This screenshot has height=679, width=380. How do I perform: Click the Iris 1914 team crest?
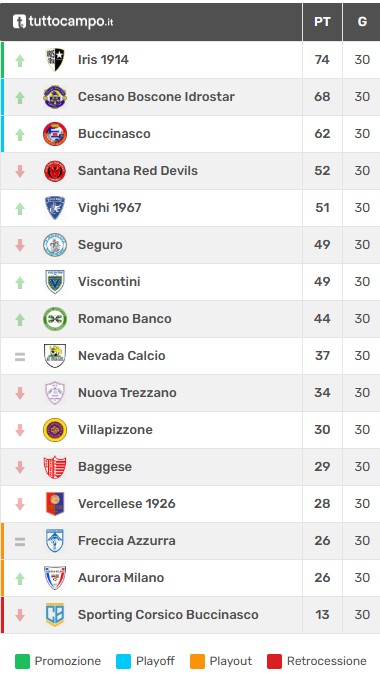(55, 60)
